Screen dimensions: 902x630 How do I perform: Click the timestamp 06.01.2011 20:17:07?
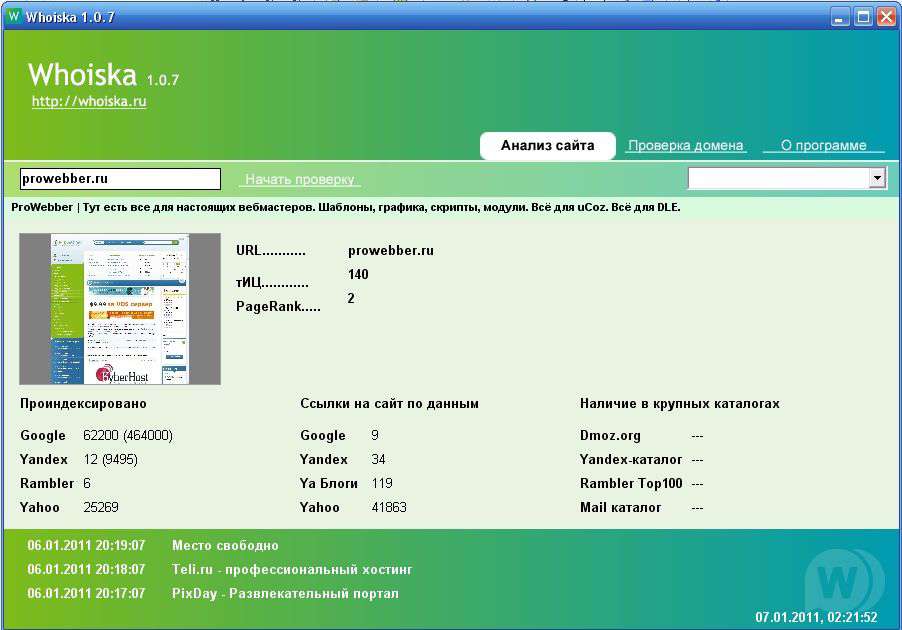pyautogui.click(x=86, y=594)
